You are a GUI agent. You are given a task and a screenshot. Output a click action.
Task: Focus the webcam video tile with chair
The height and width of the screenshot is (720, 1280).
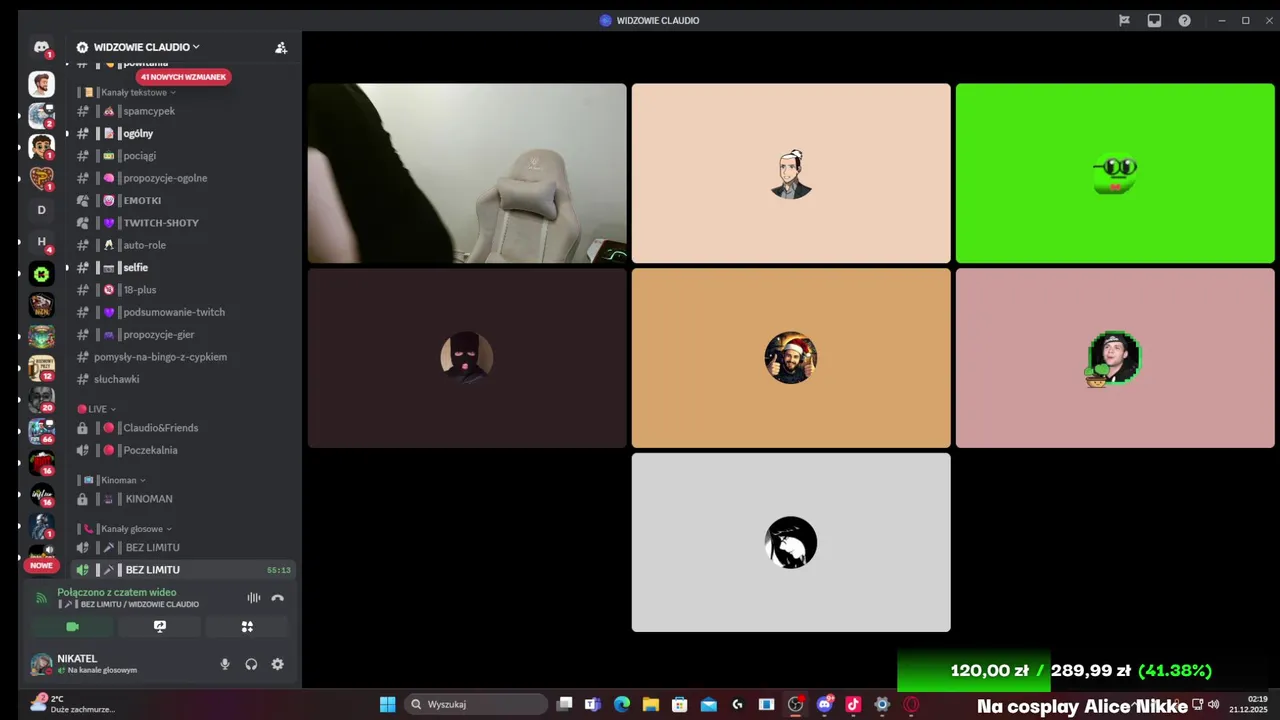coord(467,173)
